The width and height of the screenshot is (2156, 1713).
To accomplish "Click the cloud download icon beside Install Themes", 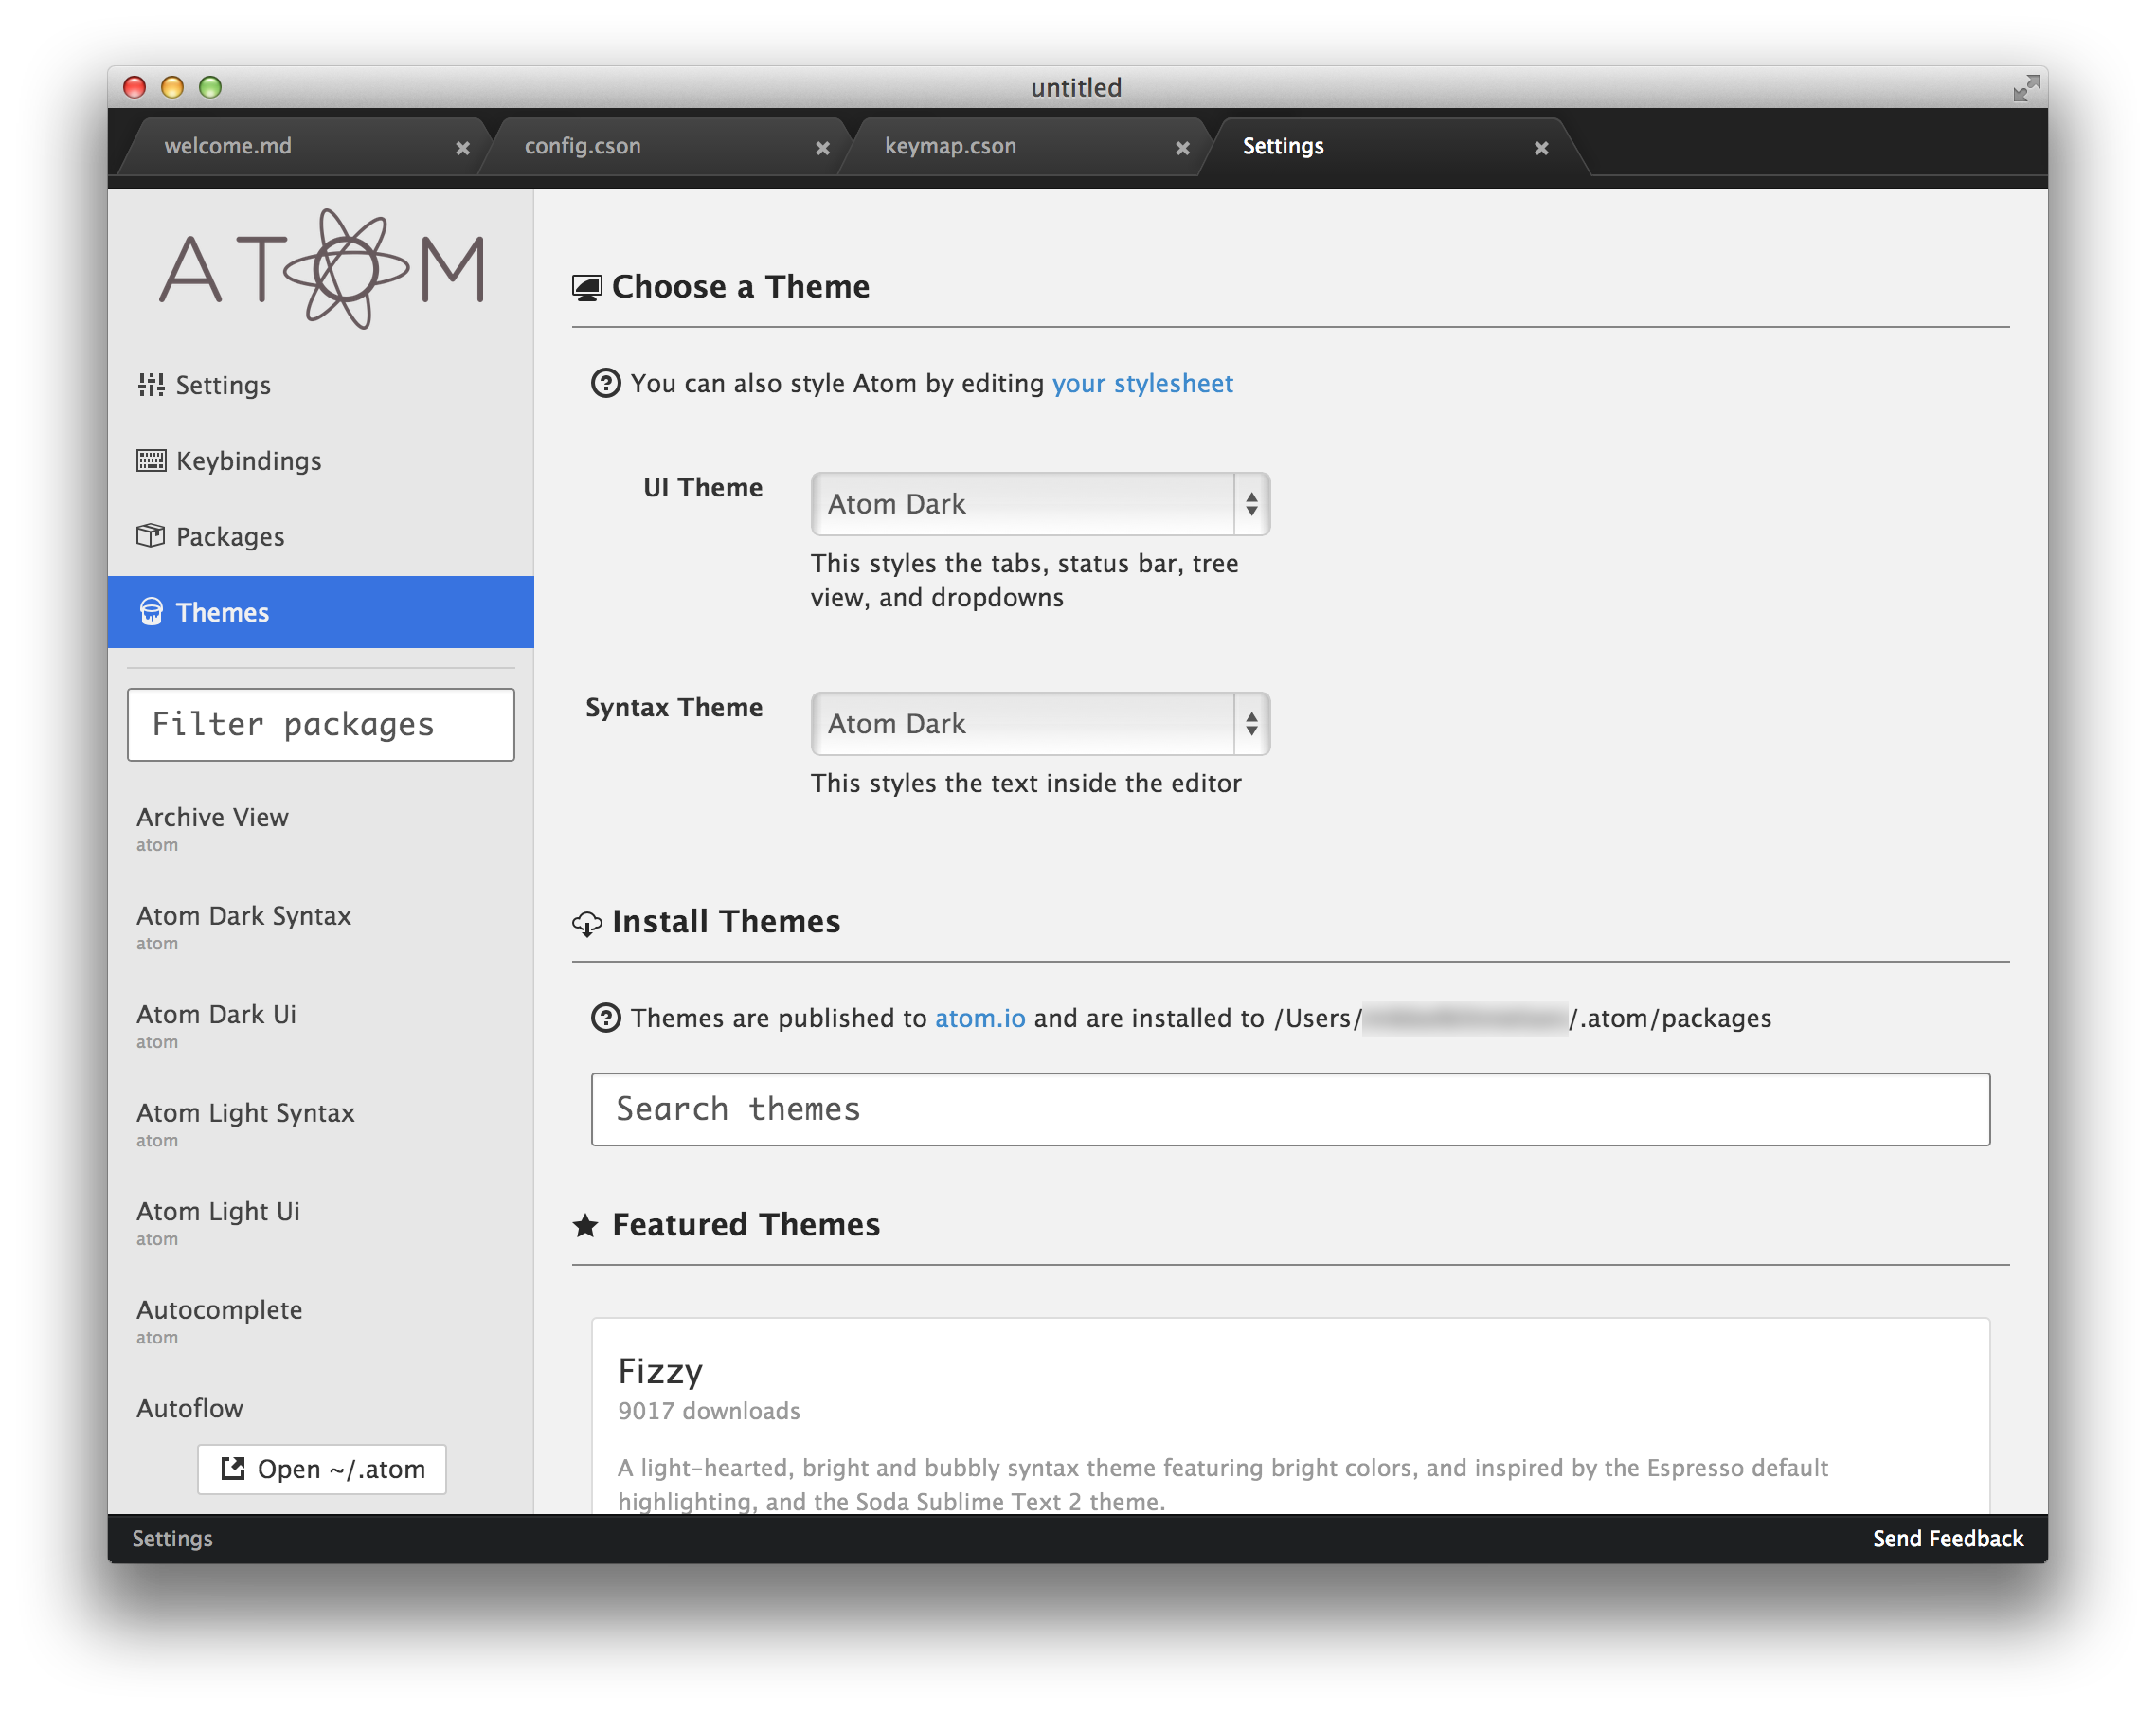I will point(587,923).
